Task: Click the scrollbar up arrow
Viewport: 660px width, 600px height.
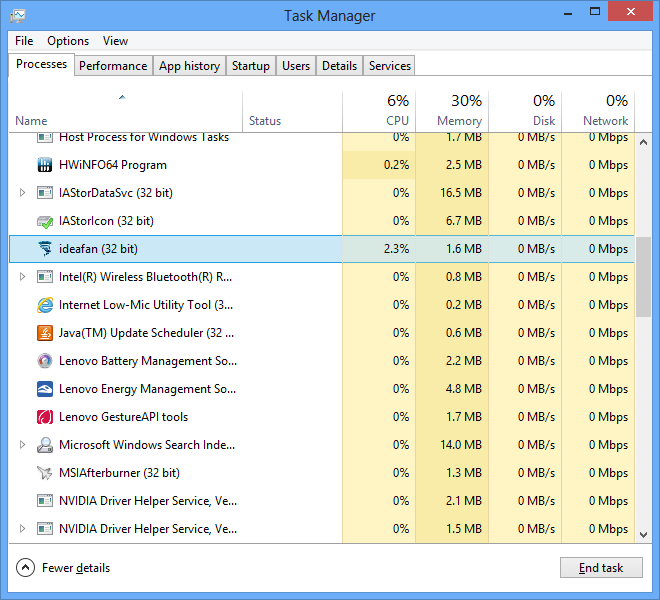Action: pos(643,142)
